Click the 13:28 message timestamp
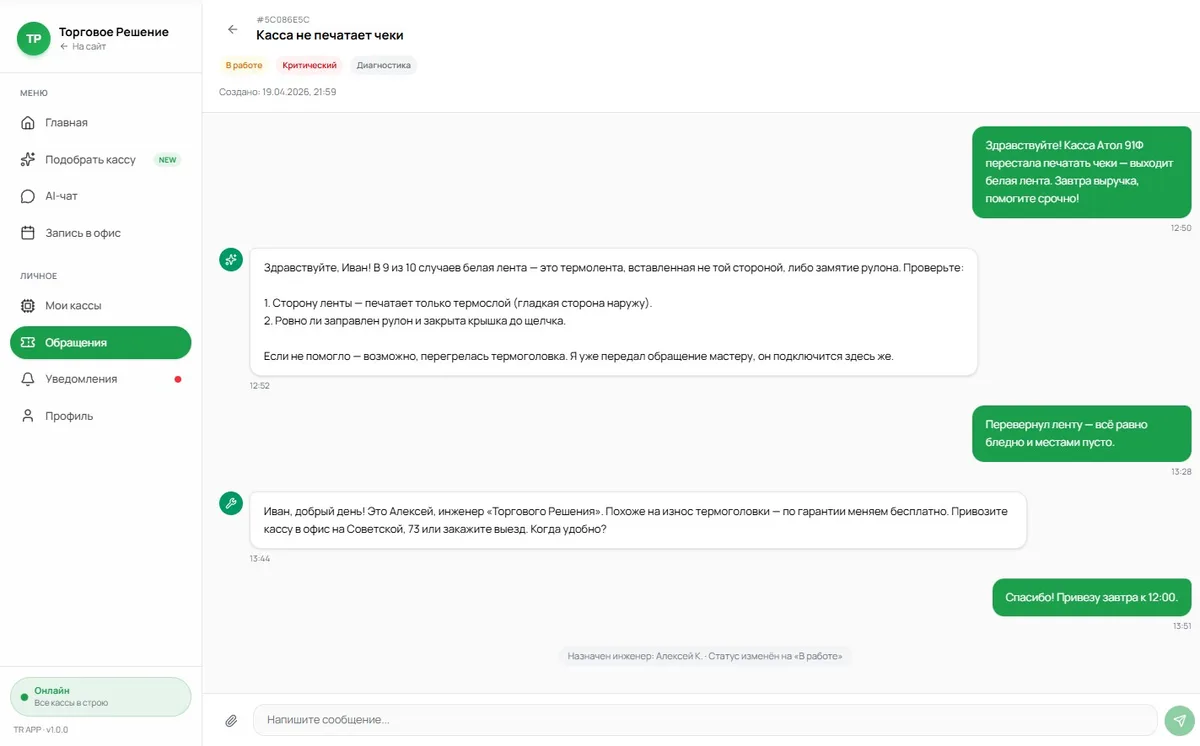 coord(1181,471)
